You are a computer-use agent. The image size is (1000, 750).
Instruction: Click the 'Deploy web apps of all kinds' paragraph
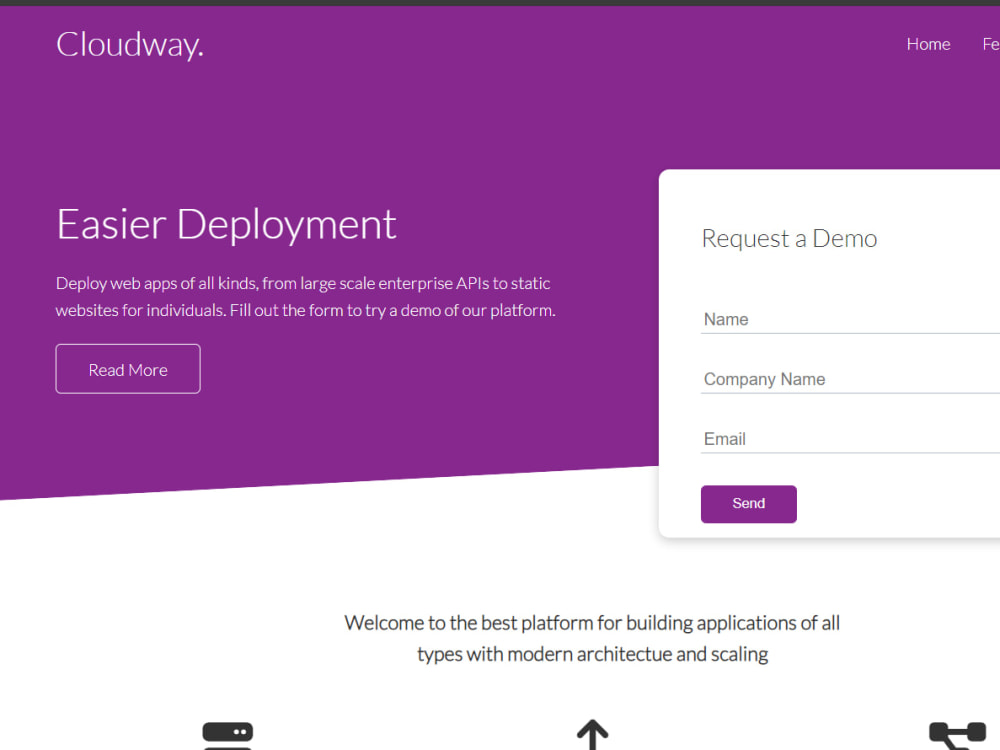coord(305,297)
